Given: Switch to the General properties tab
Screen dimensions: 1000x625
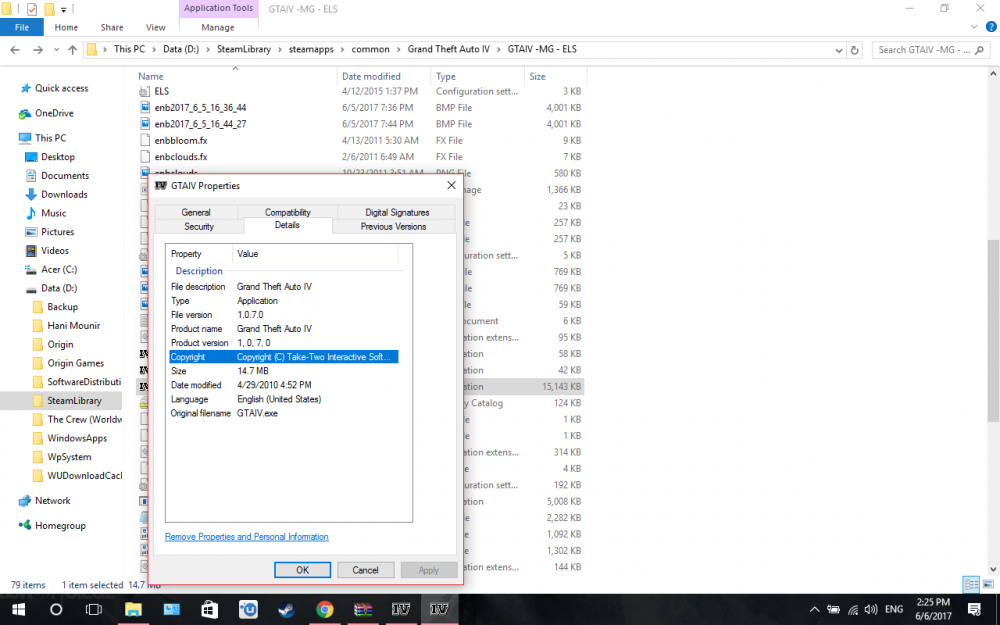Looking at the screenshot, I should [x=196, y=212].
